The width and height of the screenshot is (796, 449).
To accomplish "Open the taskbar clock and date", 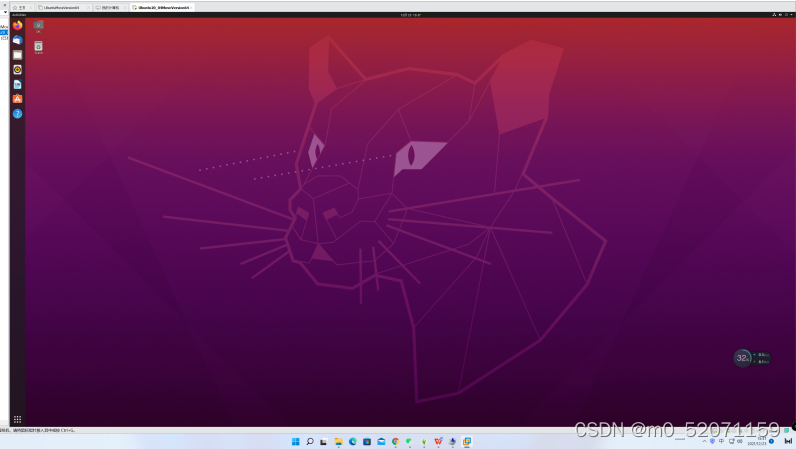I will click(x=756, y=441).
